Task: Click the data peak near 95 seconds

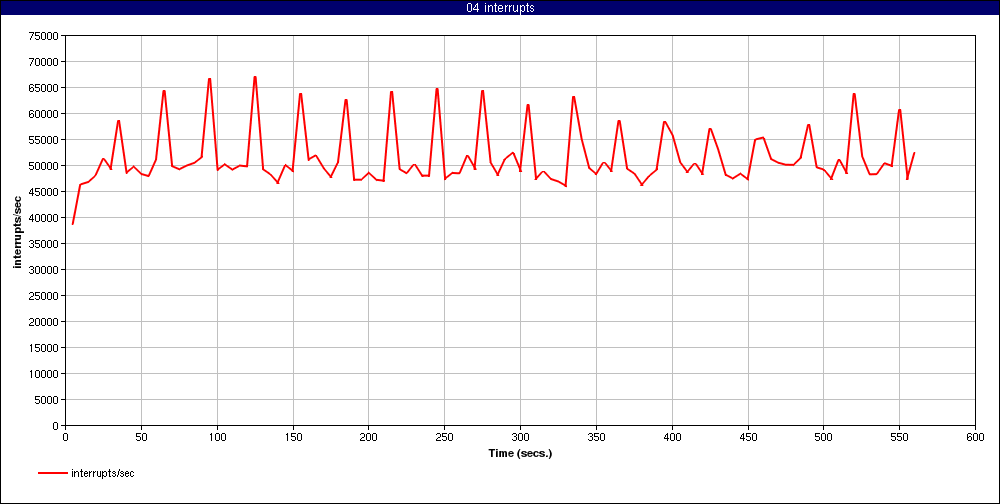Action: click(209, 79)
